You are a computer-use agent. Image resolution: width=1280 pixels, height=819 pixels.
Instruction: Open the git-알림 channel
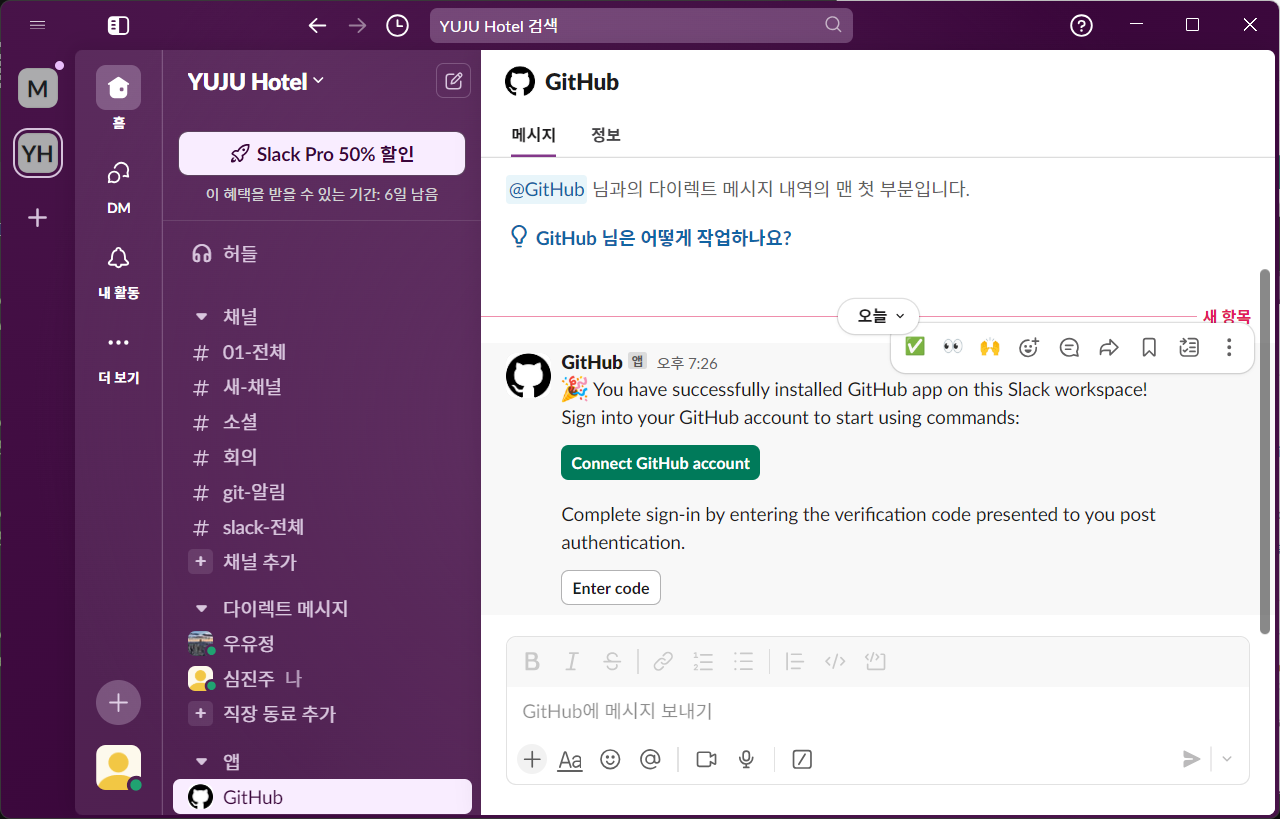[322, 492]
